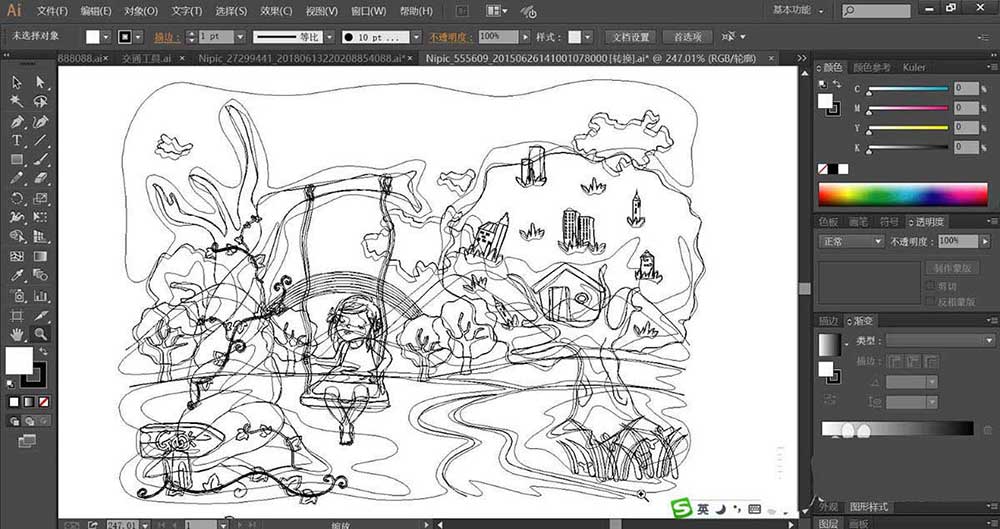Click the 制作蒙版 make mask button
The image size is (1000, 529).
pyautogui.click(x=953, y=268)
